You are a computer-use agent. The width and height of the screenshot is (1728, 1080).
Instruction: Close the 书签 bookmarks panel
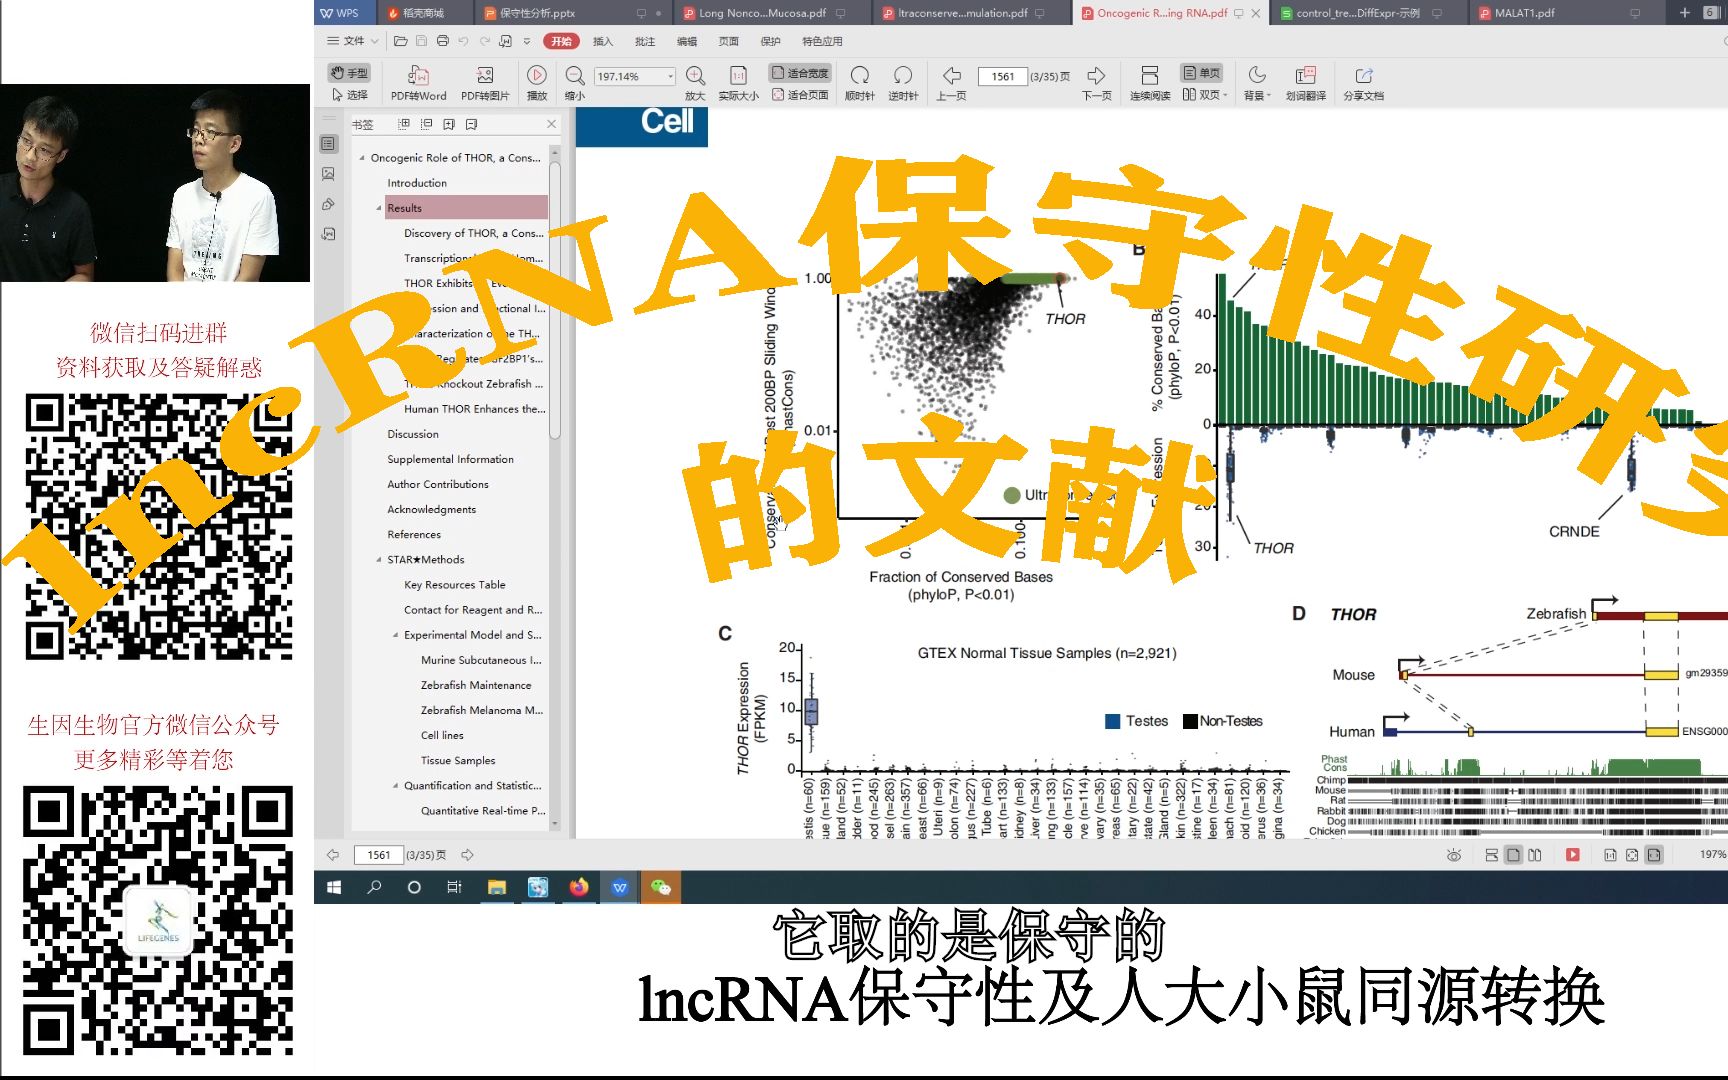tap(551, 124)
